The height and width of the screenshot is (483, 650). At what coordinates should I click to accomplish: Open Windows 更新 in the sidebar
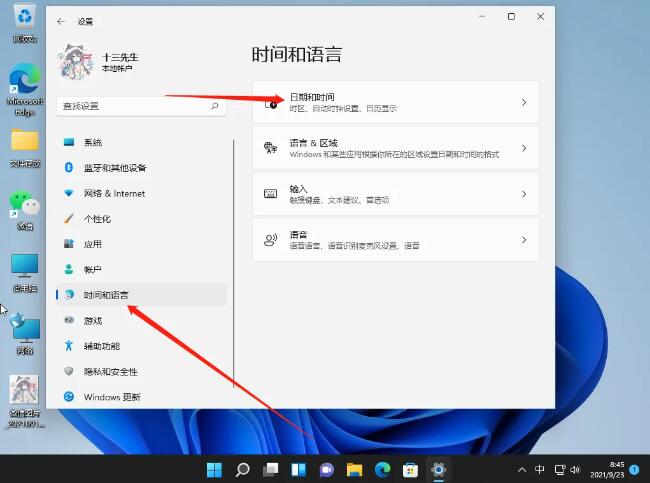141,397
